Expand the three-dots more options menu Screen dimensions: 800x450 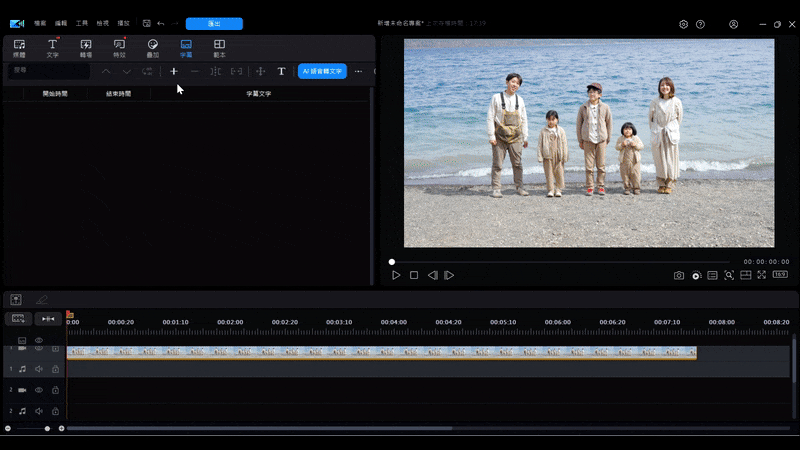[358, 71]
